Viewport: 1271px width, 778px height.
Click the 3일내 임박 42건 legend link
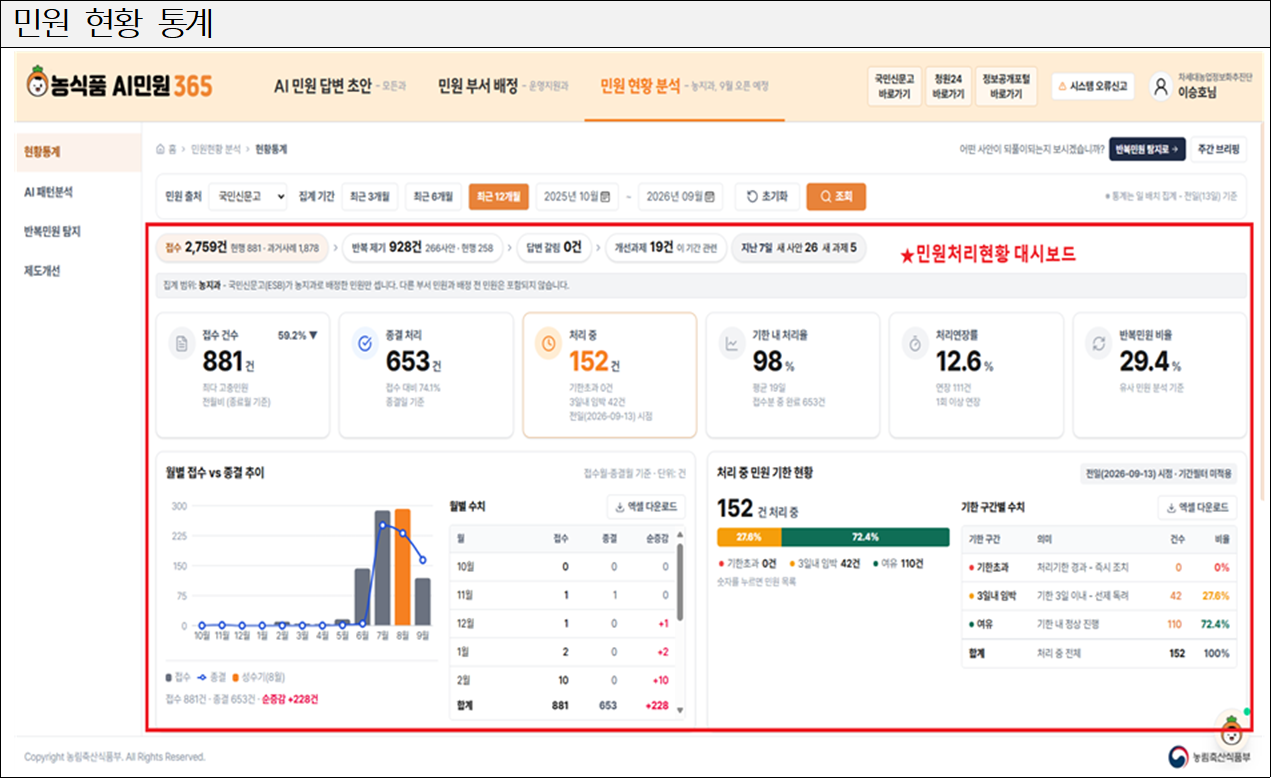[823, 564]
